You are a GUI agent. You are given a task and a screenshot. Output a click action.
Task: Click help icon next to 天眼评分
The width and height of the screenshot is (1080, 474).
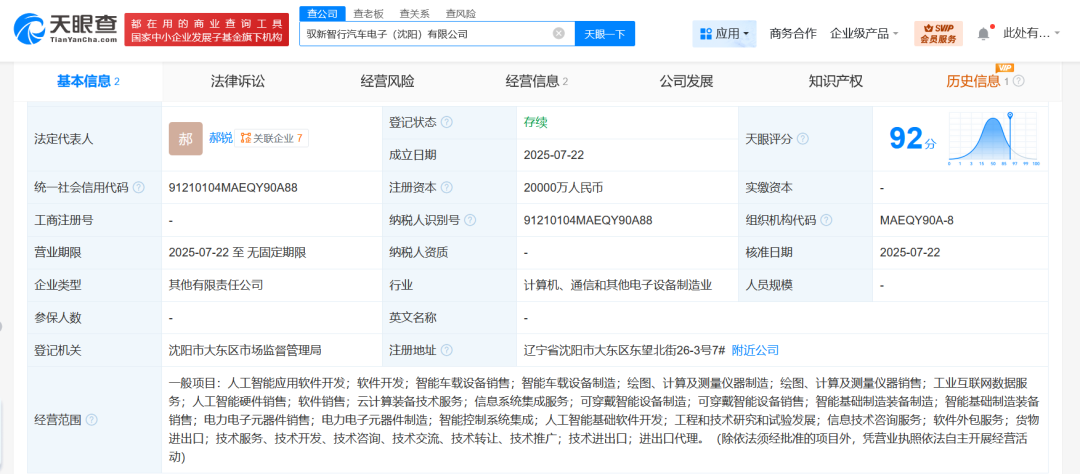click(x=802, y=138)
